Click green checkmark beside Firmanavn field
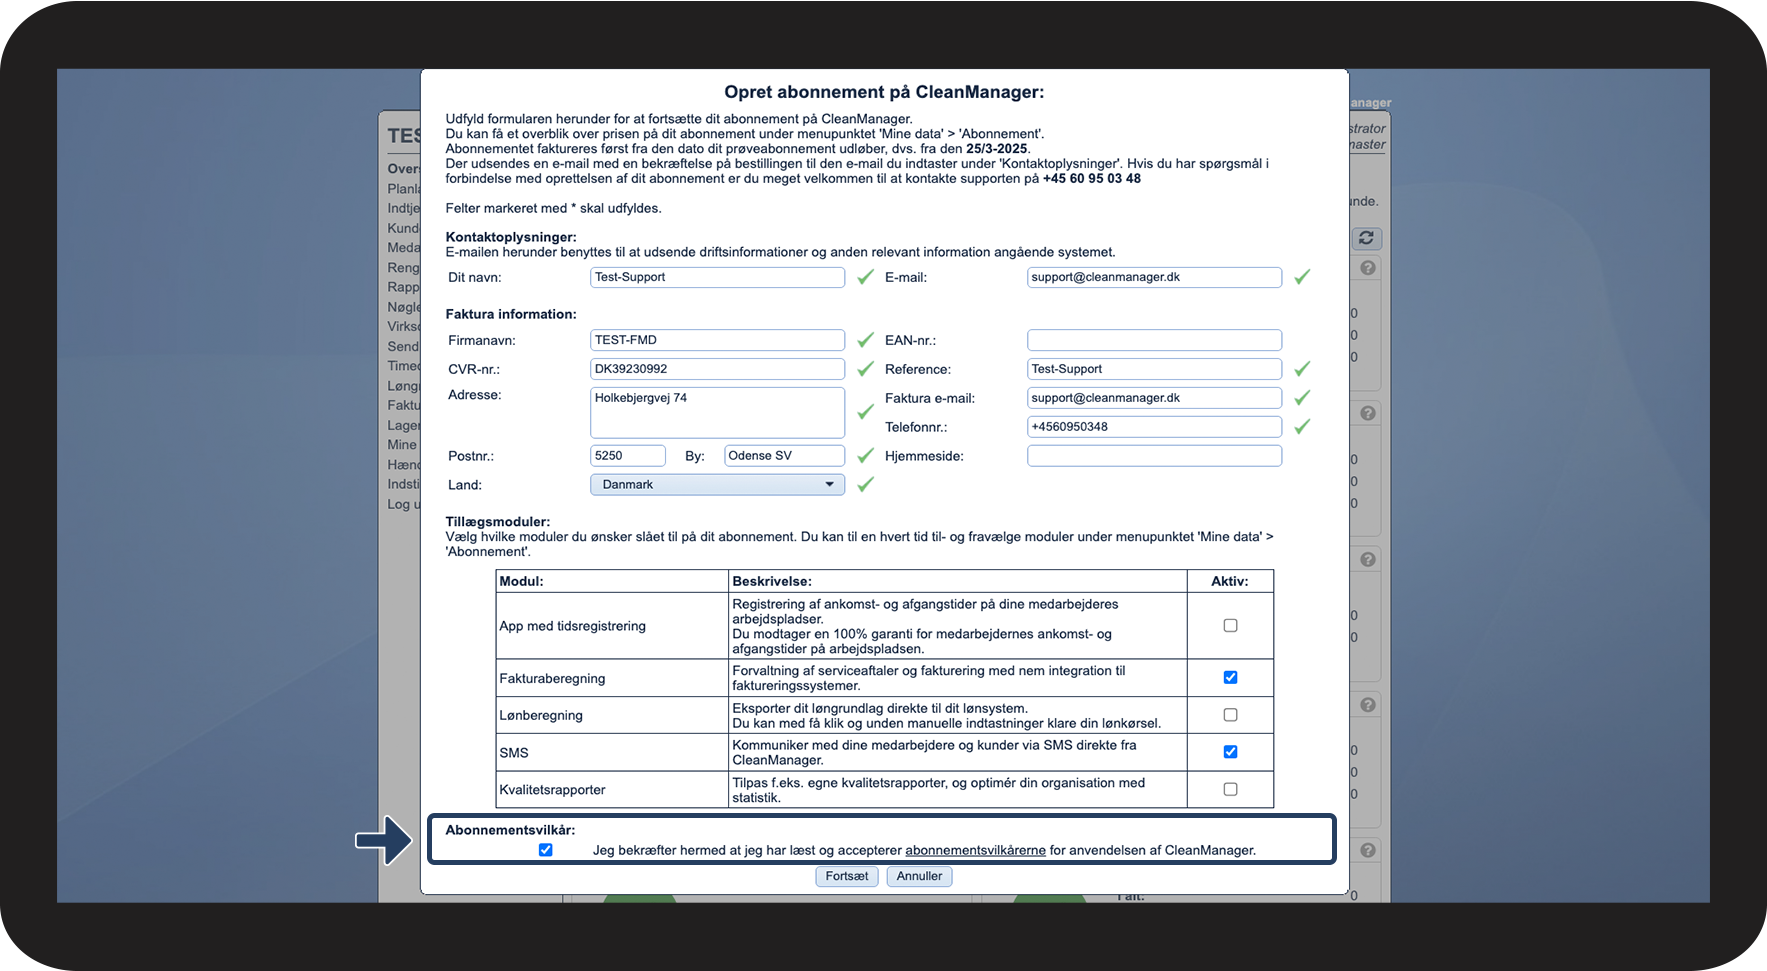Screen dimensions: 1767x971 click(x=866, y=340)
